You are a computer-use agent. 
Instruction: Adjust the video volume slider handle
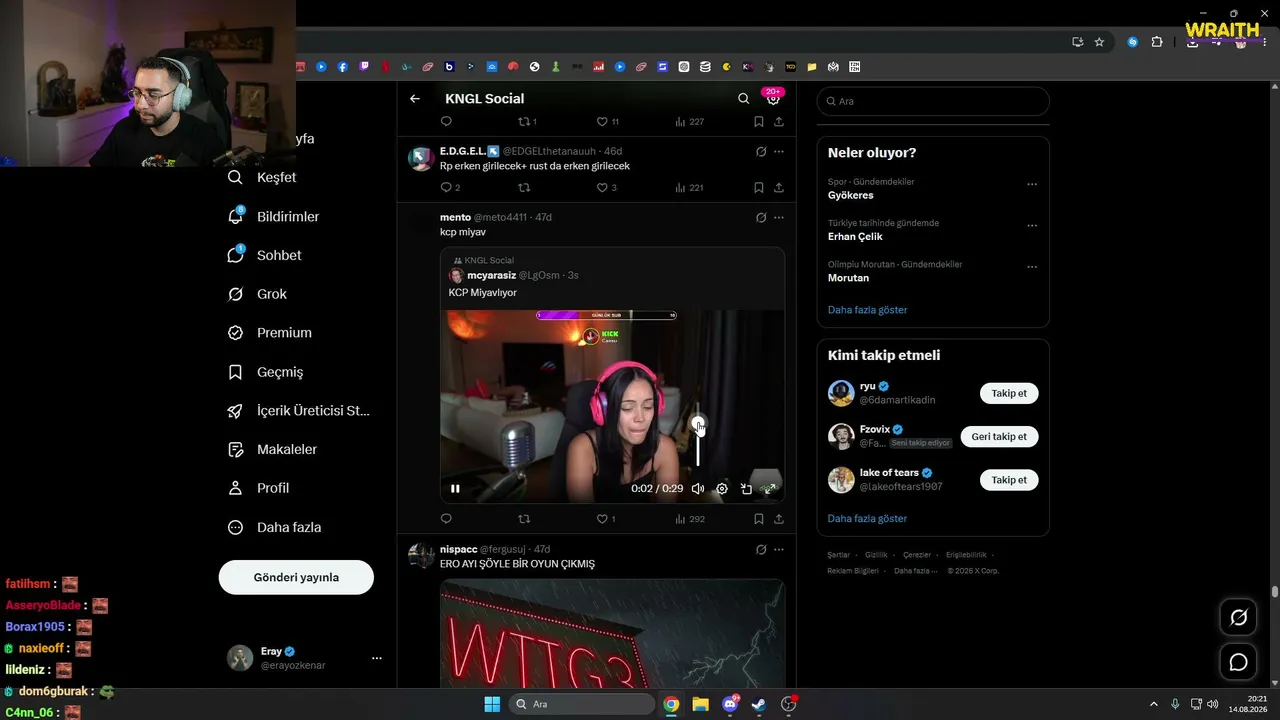point(698,424)
